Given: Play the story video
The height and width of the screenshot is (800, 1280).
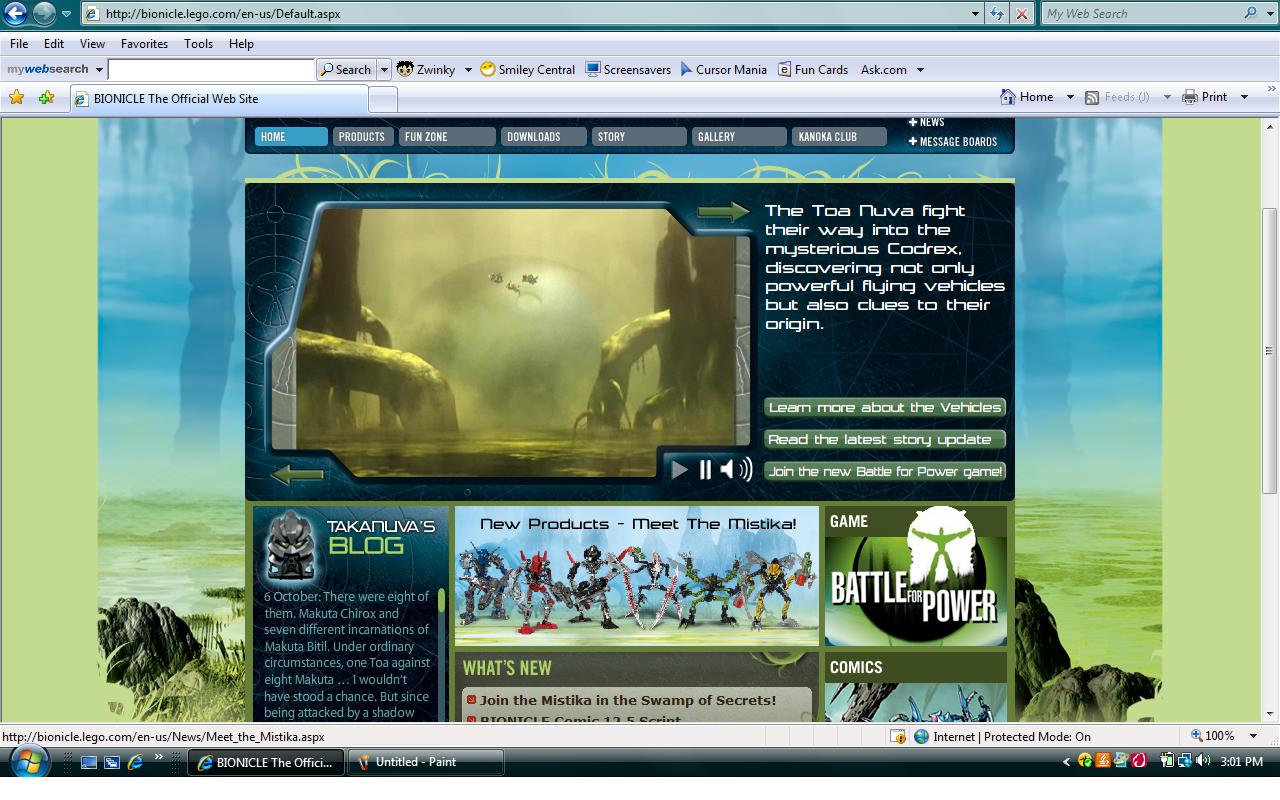Looking at the screenshot, I should coord(680,469).
